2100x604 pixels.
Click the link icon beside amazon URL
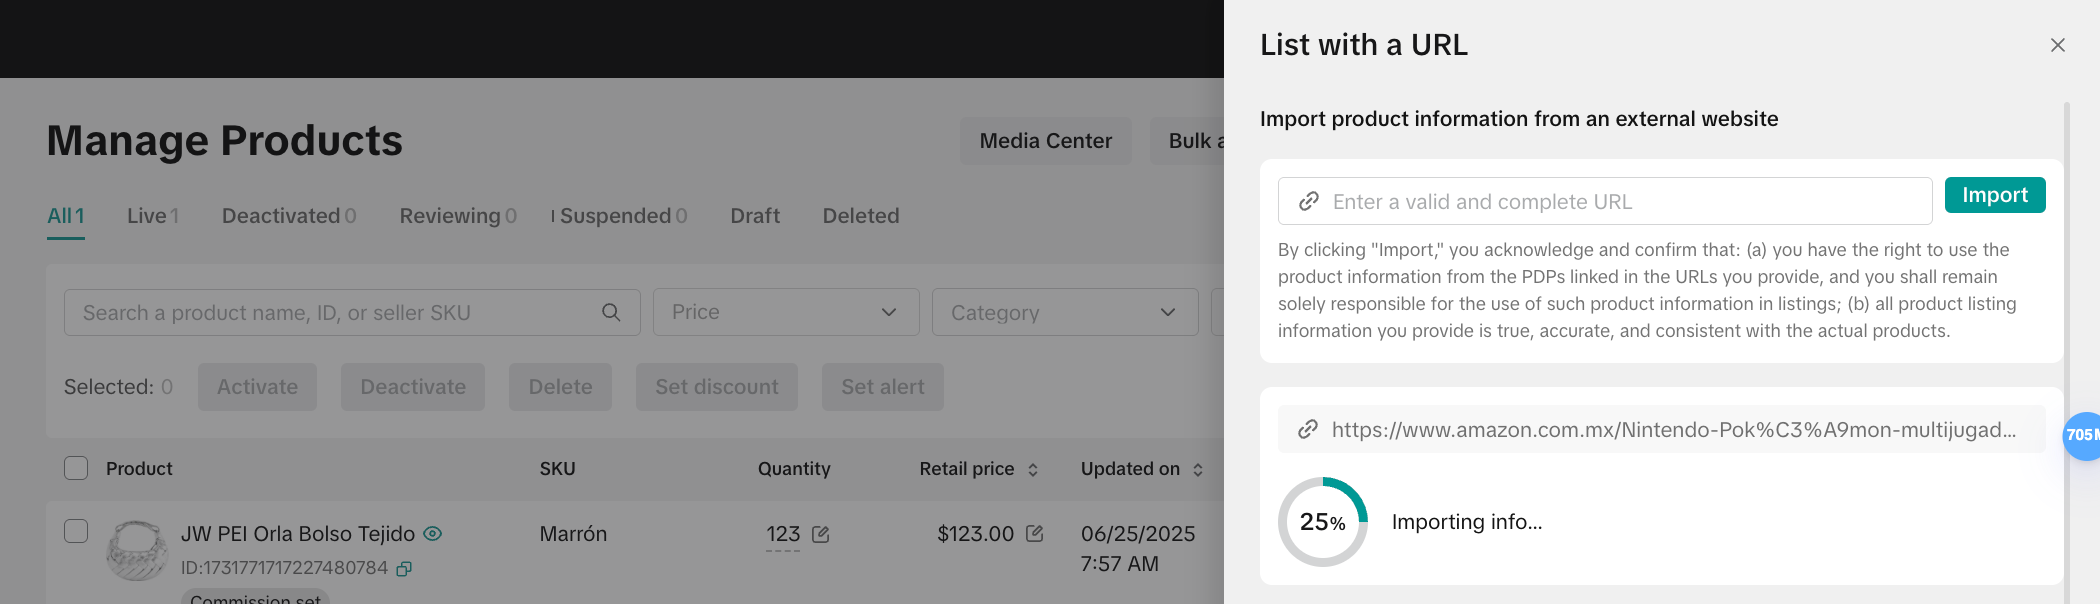[x=1307, y=429]
